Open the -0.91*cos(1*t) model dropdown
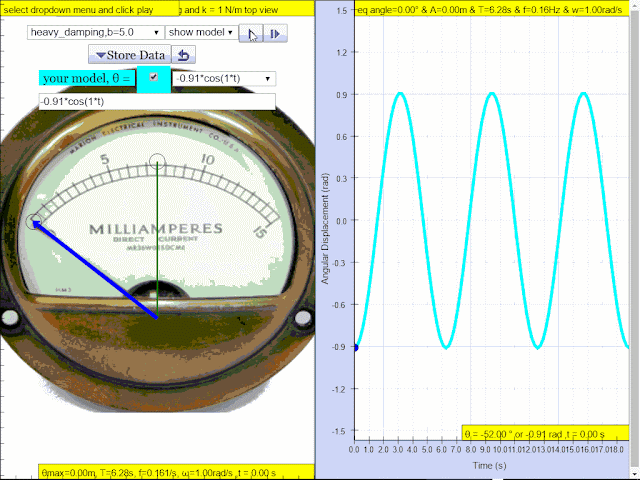640x480 pixels. coord(224,78)
